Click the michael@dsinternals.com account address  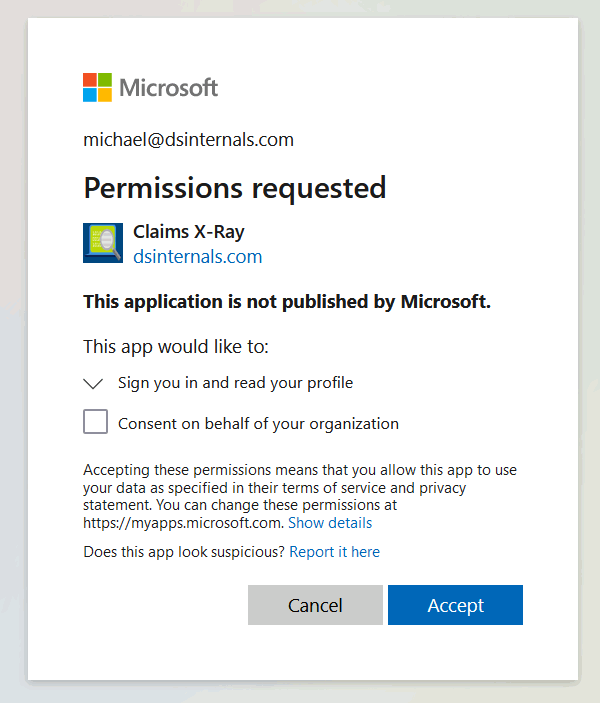188,140
